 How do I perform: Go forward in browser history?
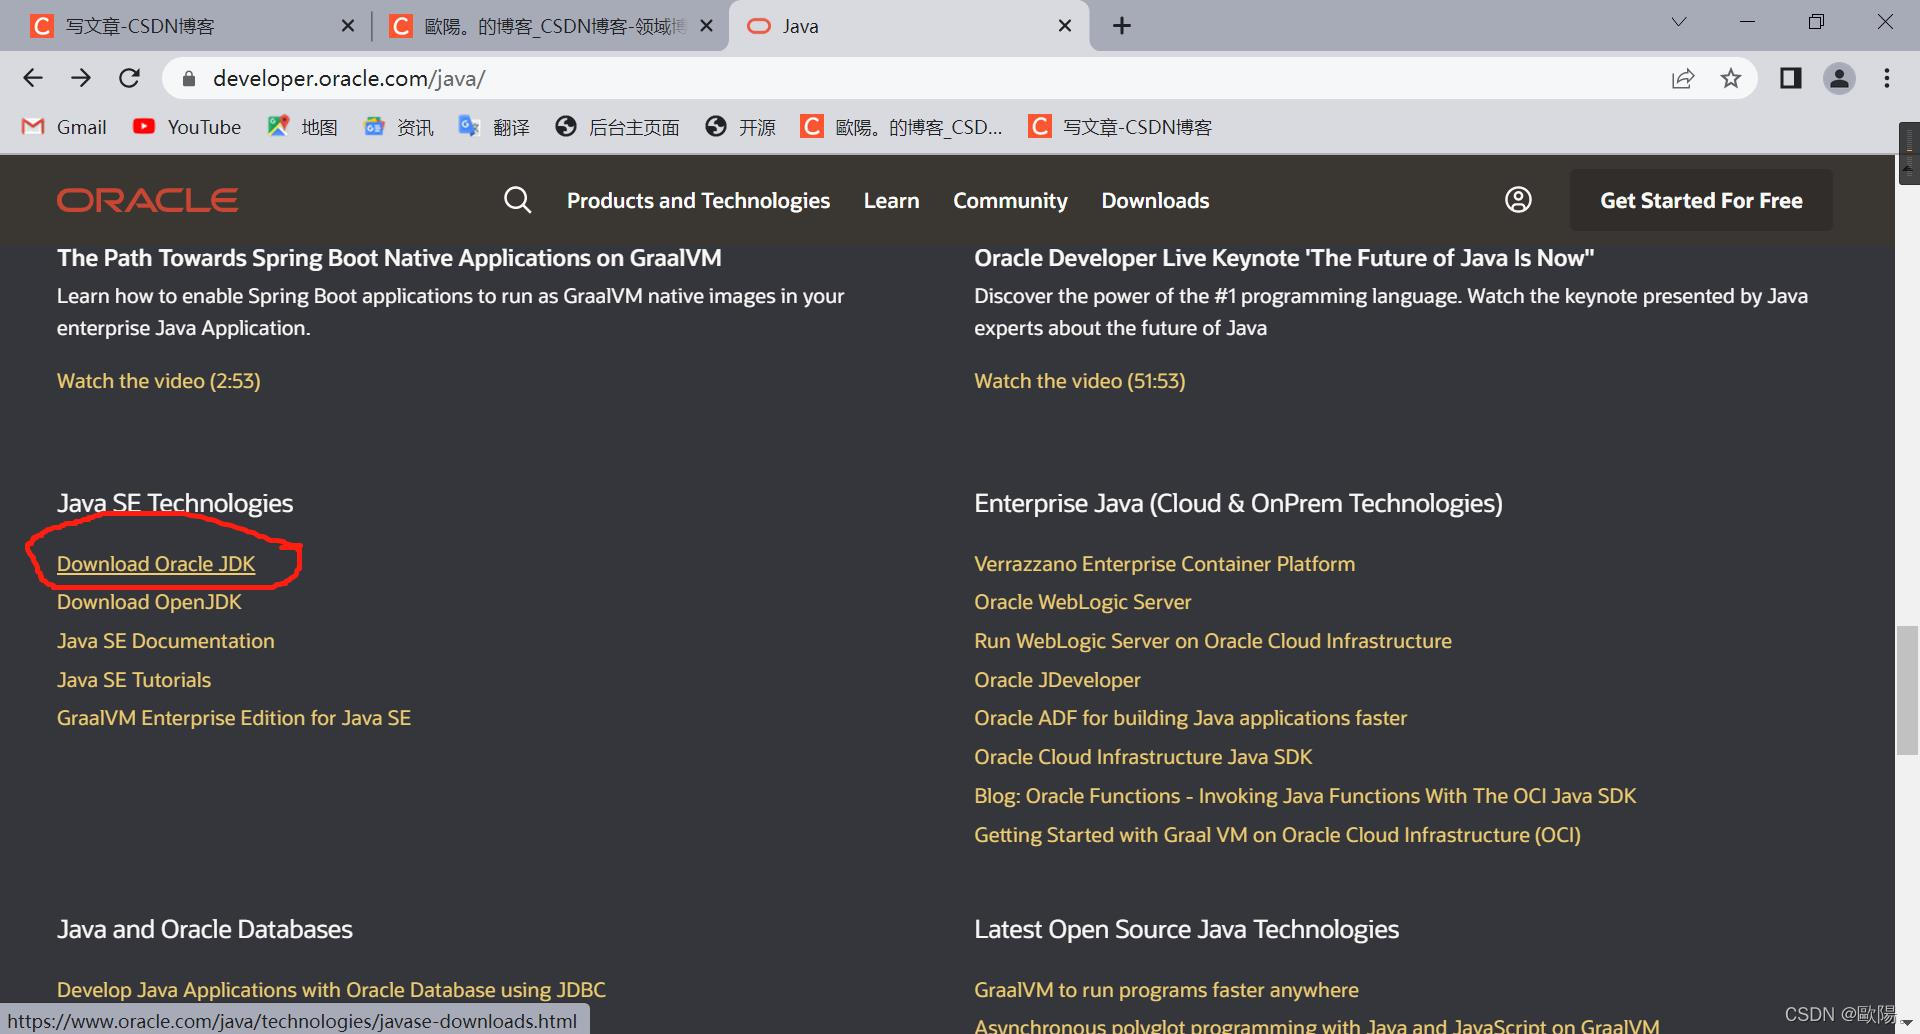pyautogui.click(x=81, y=78)
